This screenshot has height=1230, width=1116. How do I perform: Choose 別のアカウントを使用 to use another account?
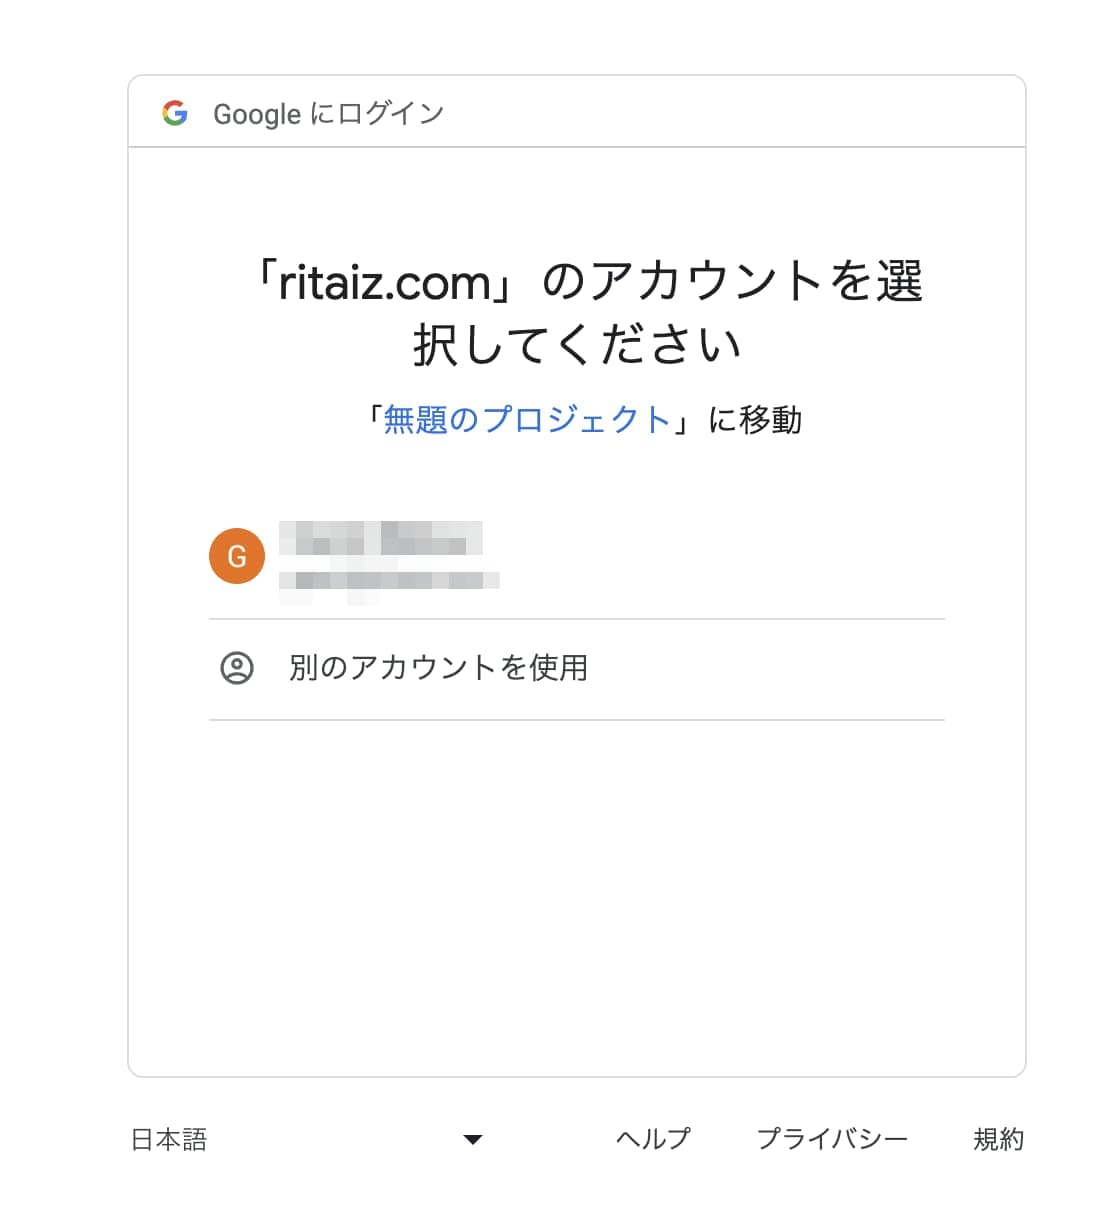pos(437,668)
